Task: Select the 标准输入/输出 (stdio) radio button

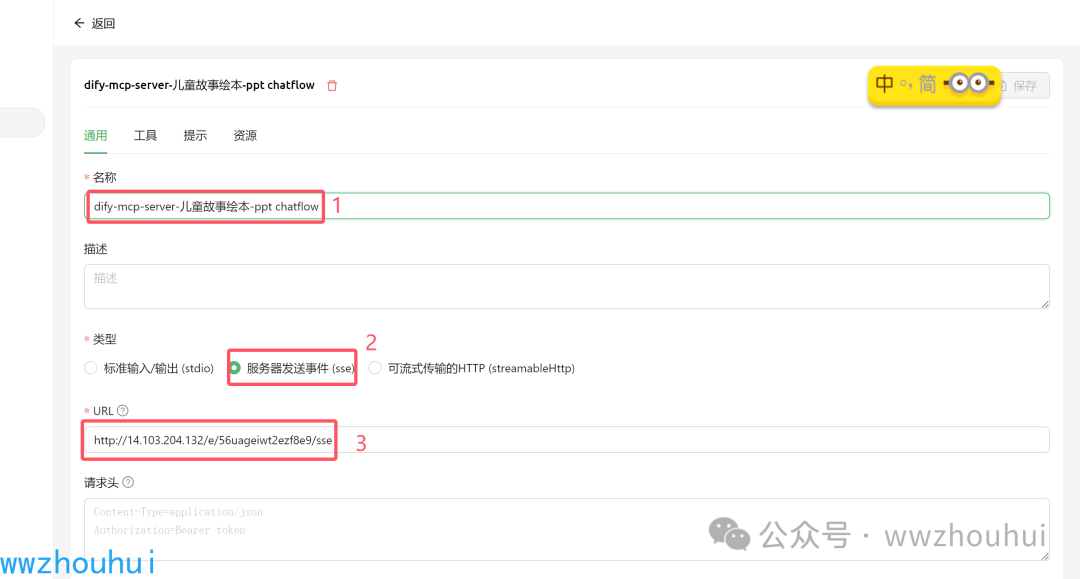Action: tap(90, 368)
